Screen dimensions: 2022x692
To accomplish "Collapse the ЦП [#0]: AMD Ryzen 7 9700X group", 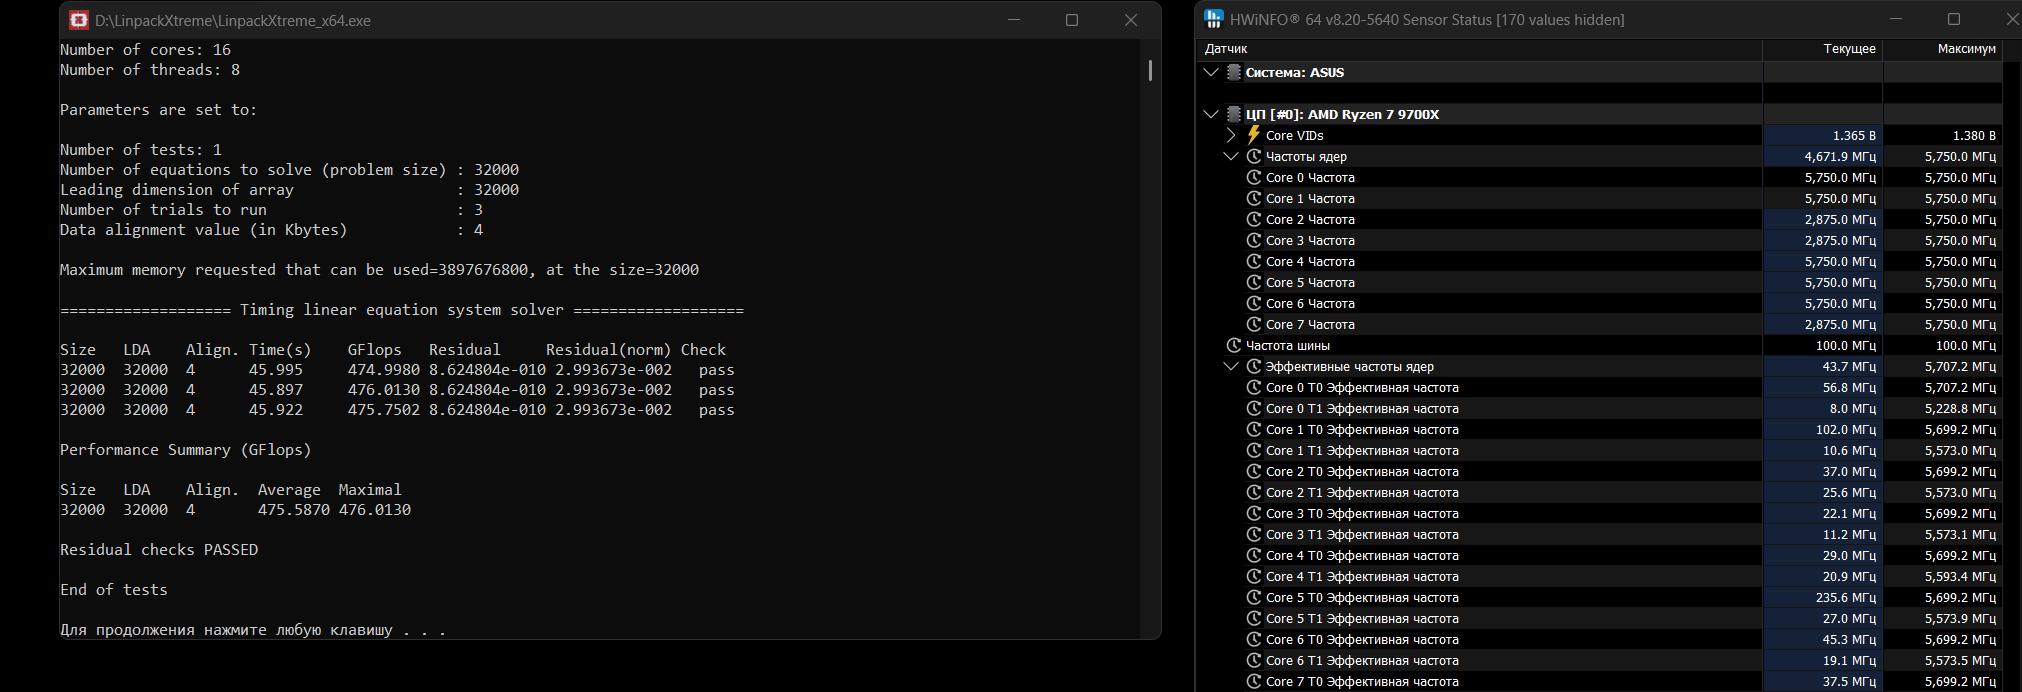I will [1211, 114].
